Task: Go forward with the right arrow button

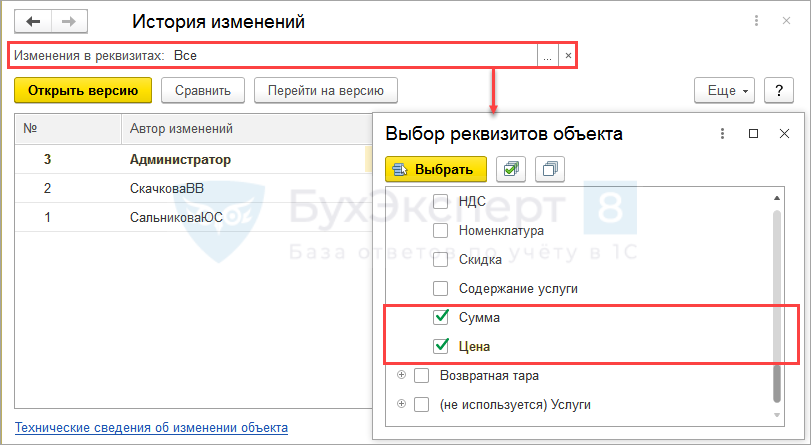Action: 69,22
